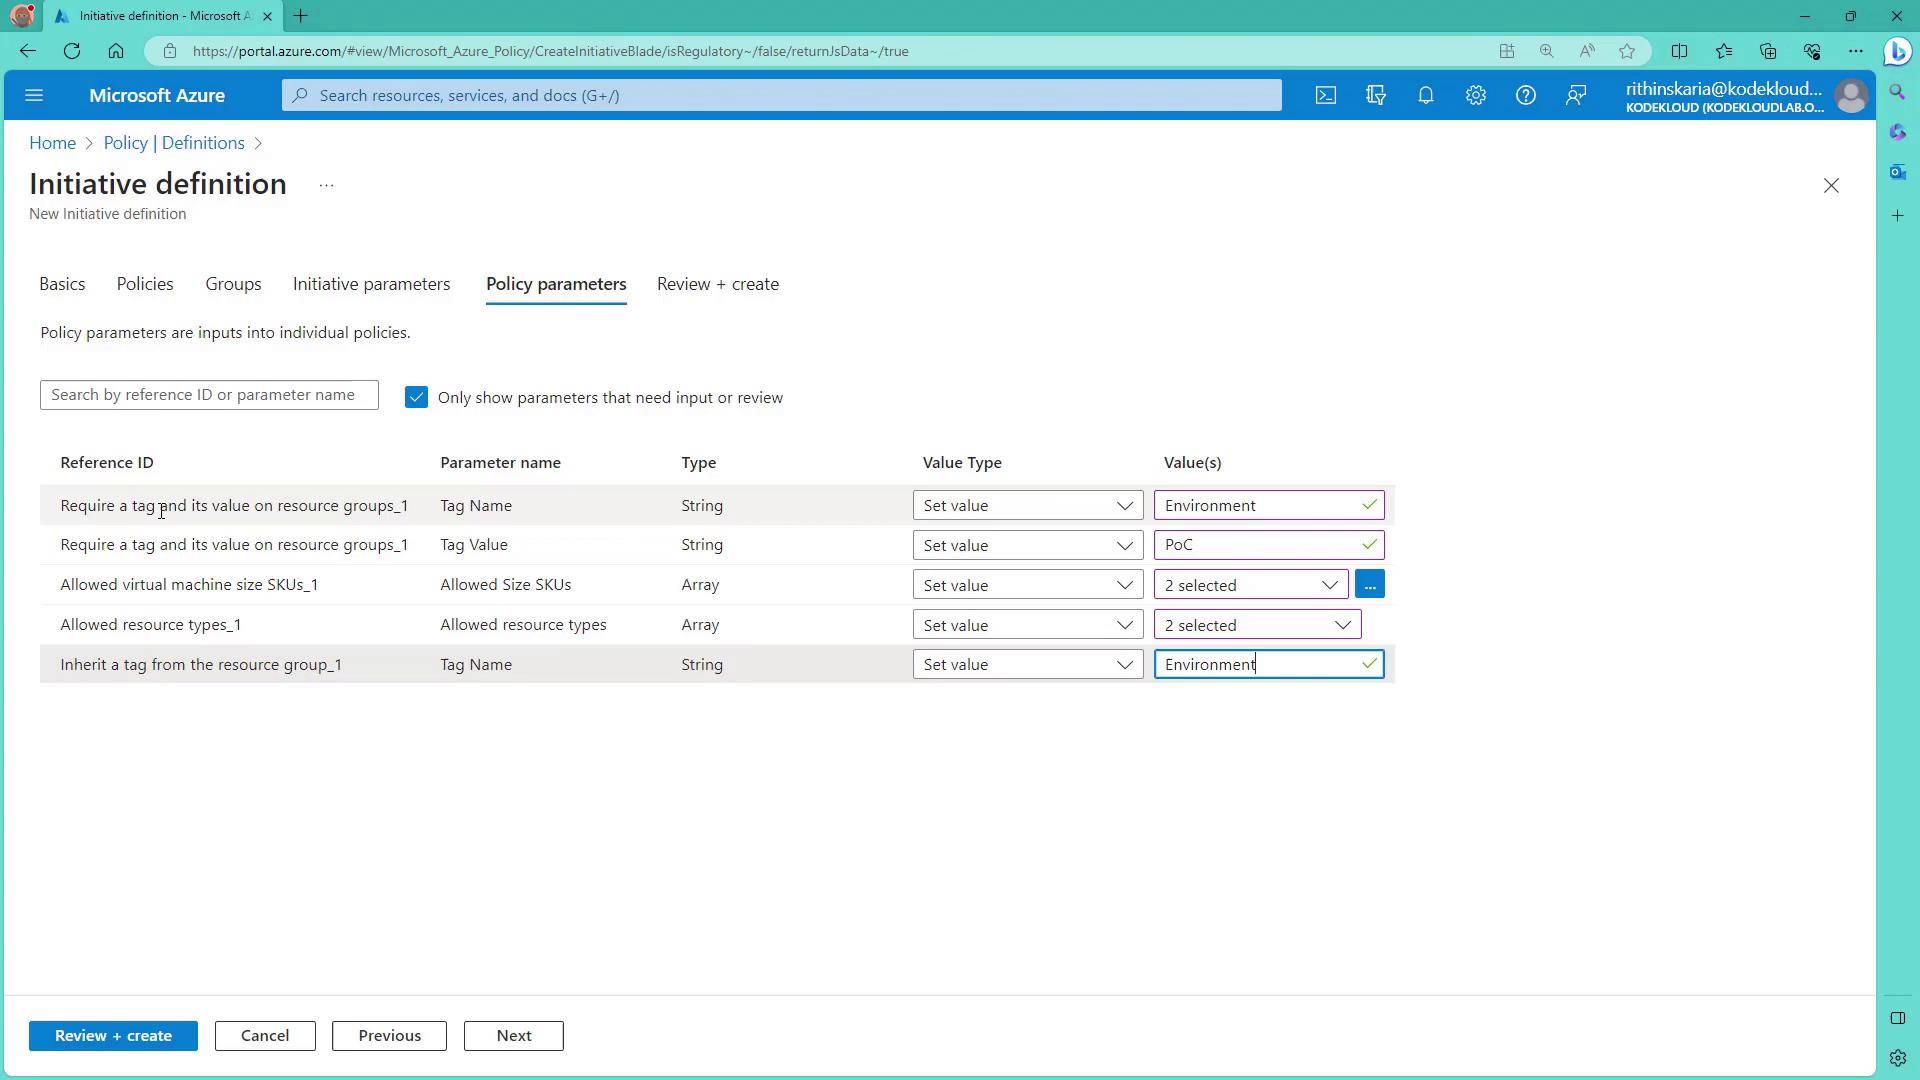Expand Value Type dropdown for Inherit a tag row
The width and height of the screenshot is (1920, 1080).
point(1027,665)
